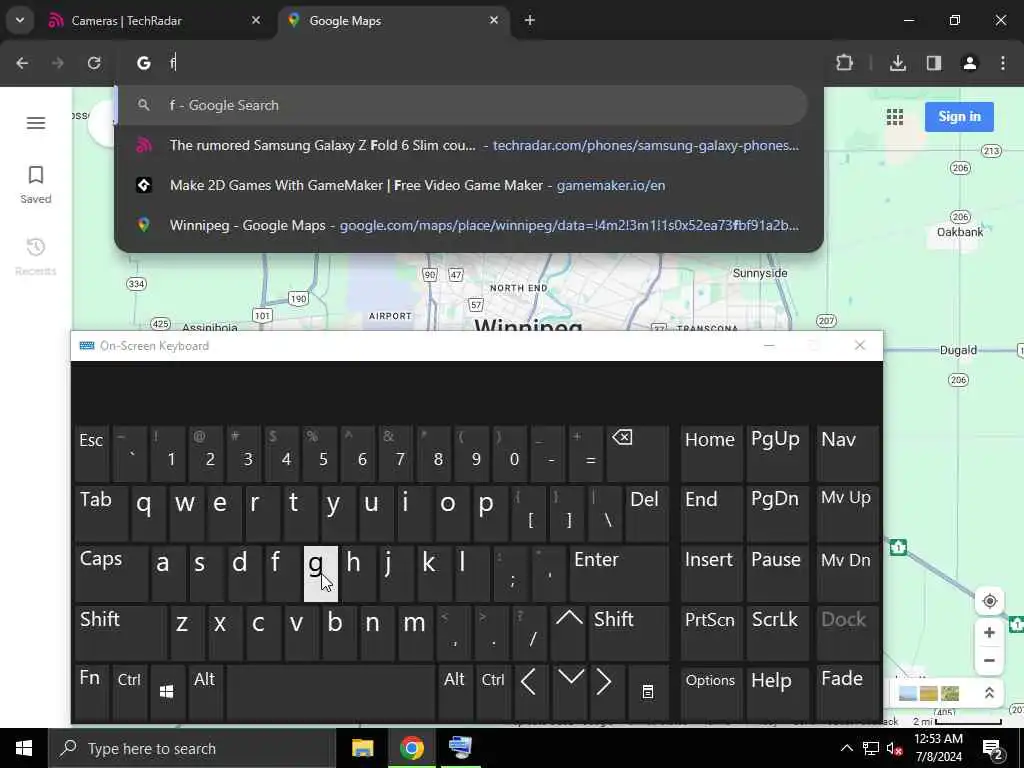Viewport: 1024px width, 768px height.
Task: Click the Enter key on keyboard
Action: [x=619, y=573]
